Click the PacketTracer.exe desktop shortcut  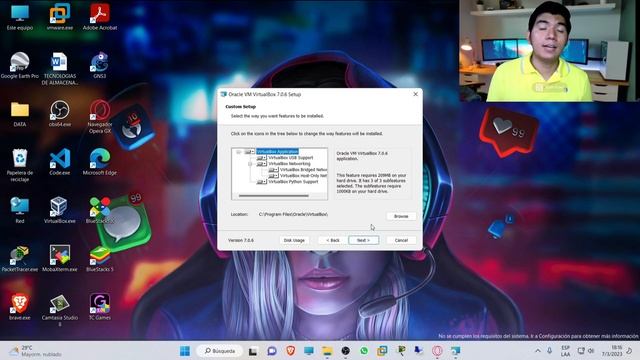pyautogui.click(x=20, y=259)
